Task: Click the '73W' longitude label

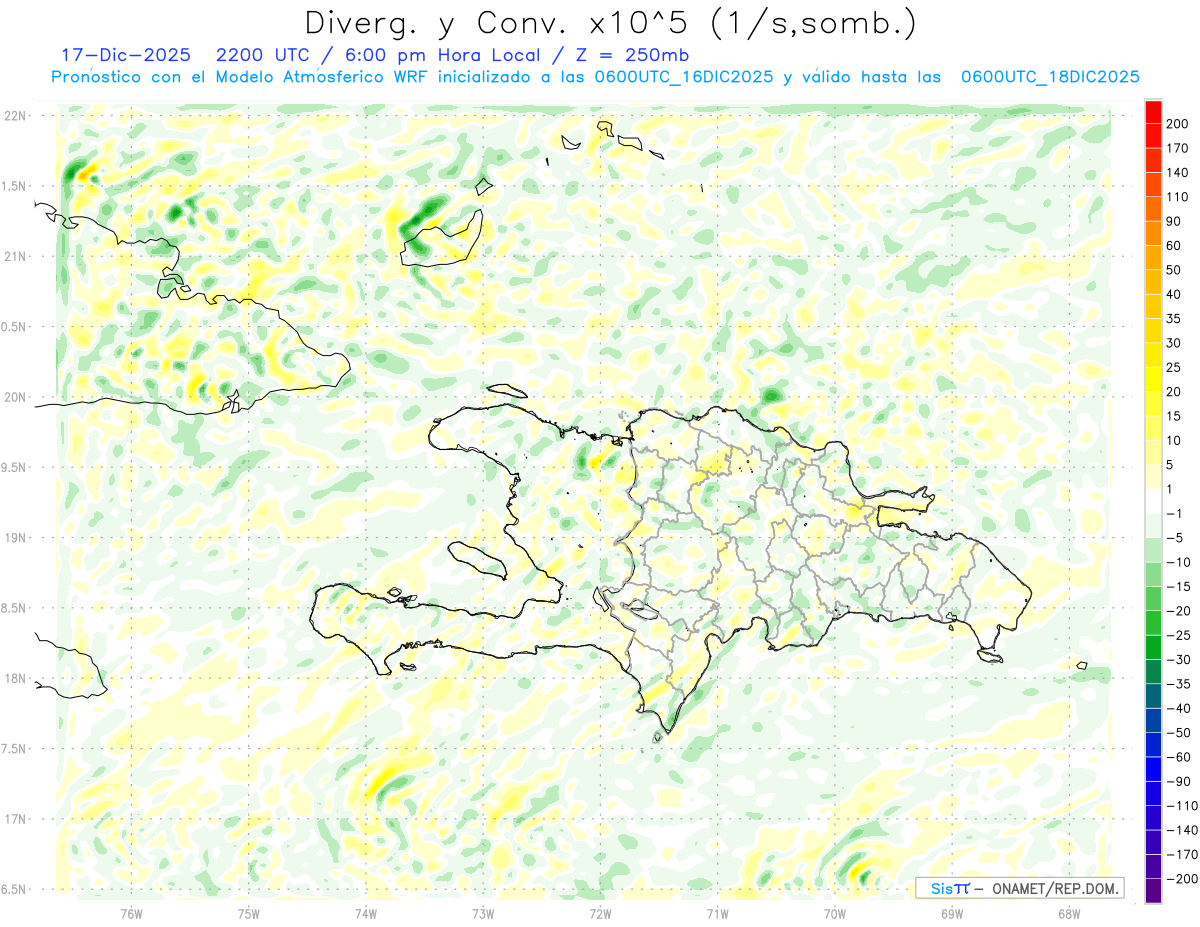Action: [x=483, y=913]
